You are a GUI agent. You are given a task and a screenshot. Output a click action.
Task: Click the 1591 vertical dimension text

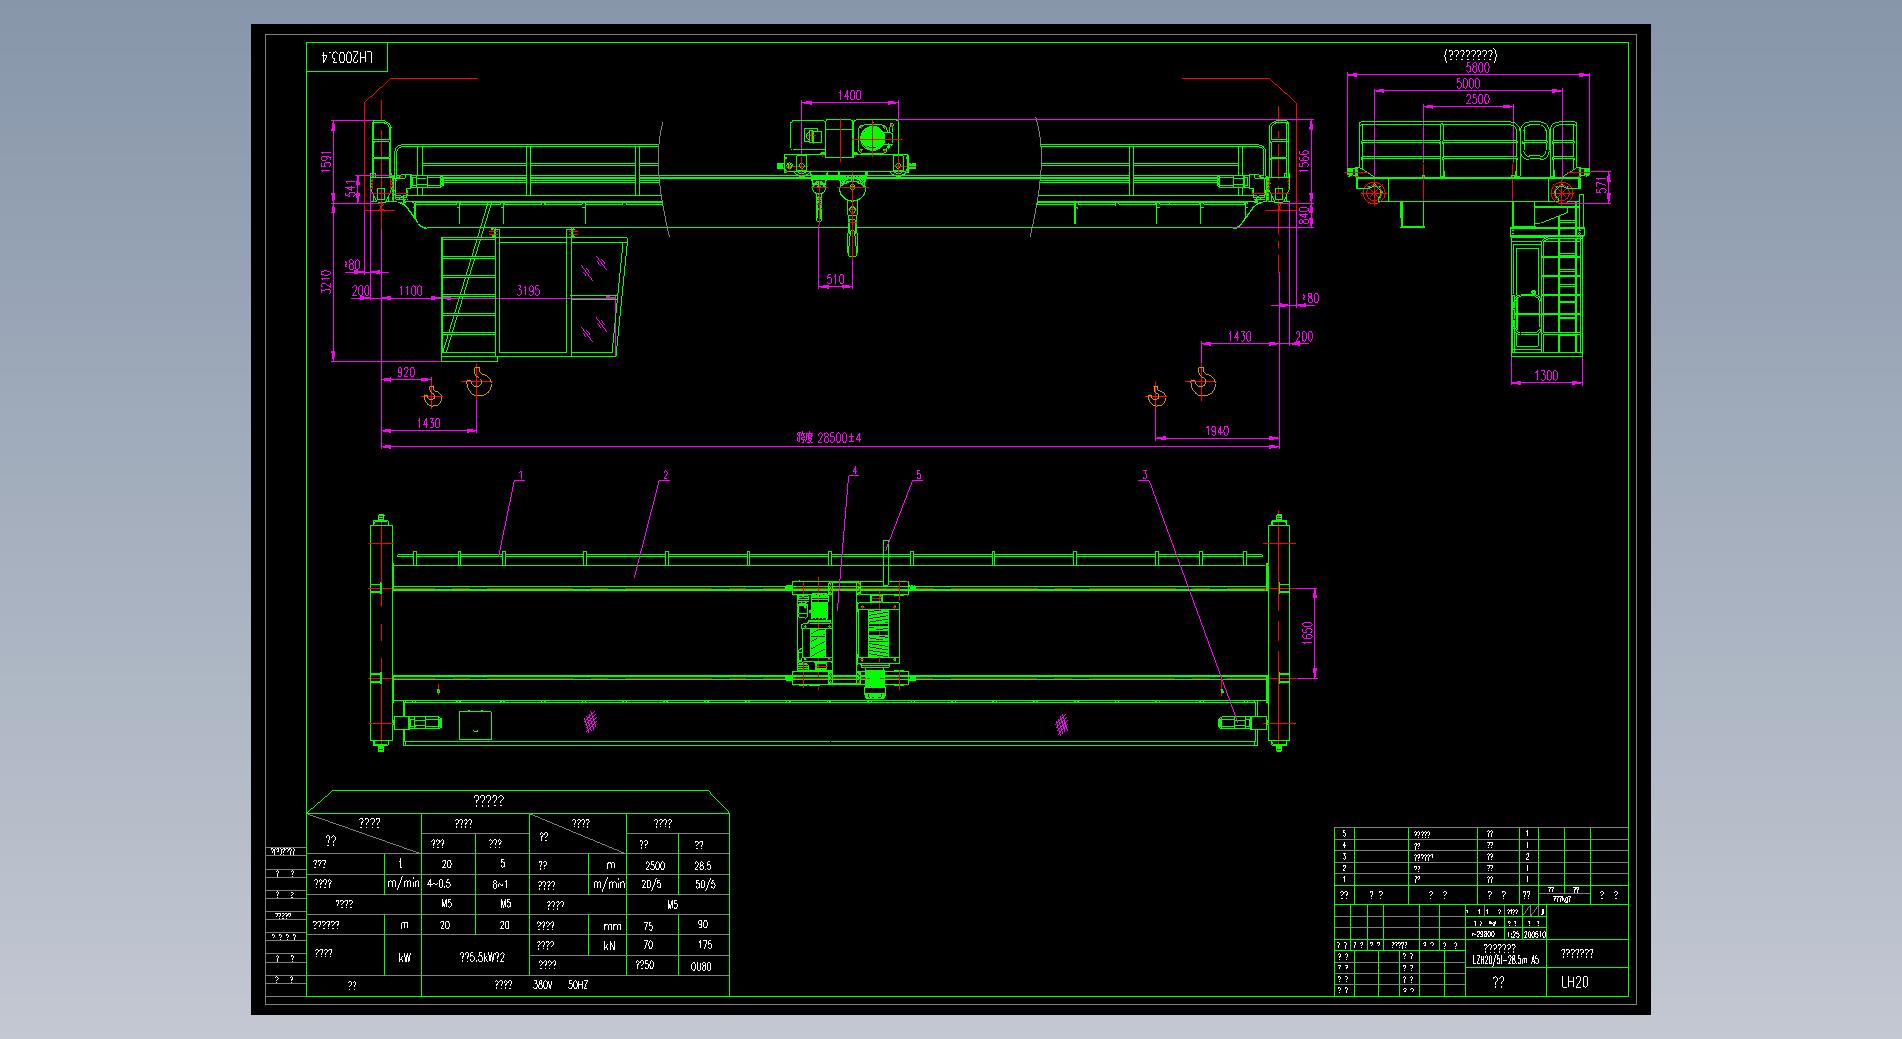pyautogui.click(x=325, y=163)
